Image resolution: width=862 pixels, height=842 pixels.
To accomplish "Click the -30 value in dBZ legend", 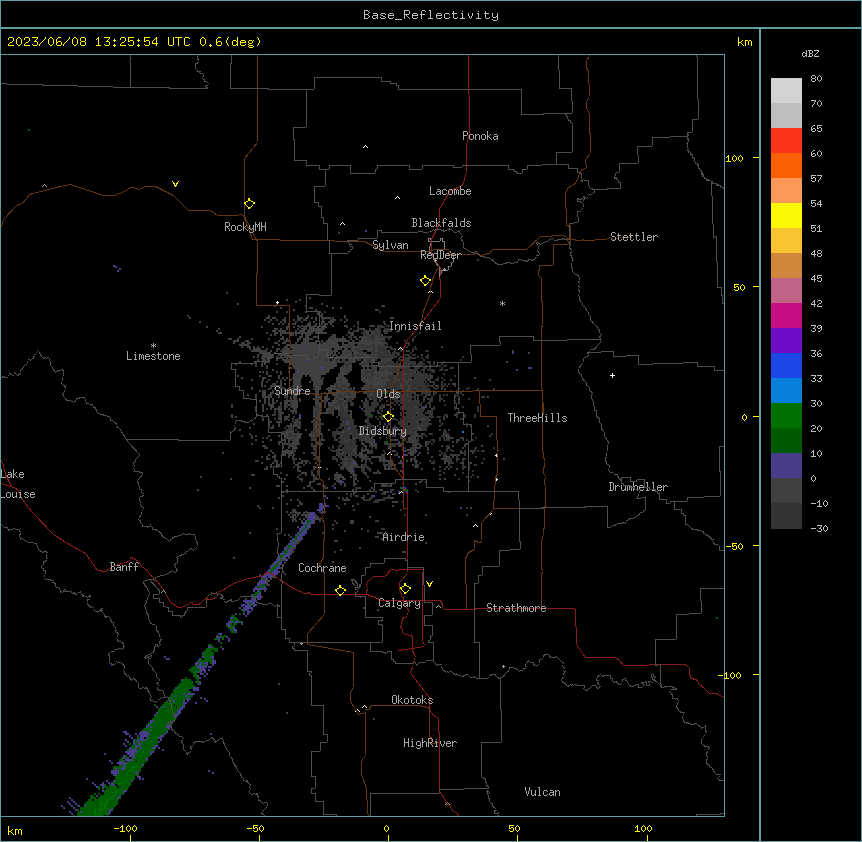I will coord(819,528).
